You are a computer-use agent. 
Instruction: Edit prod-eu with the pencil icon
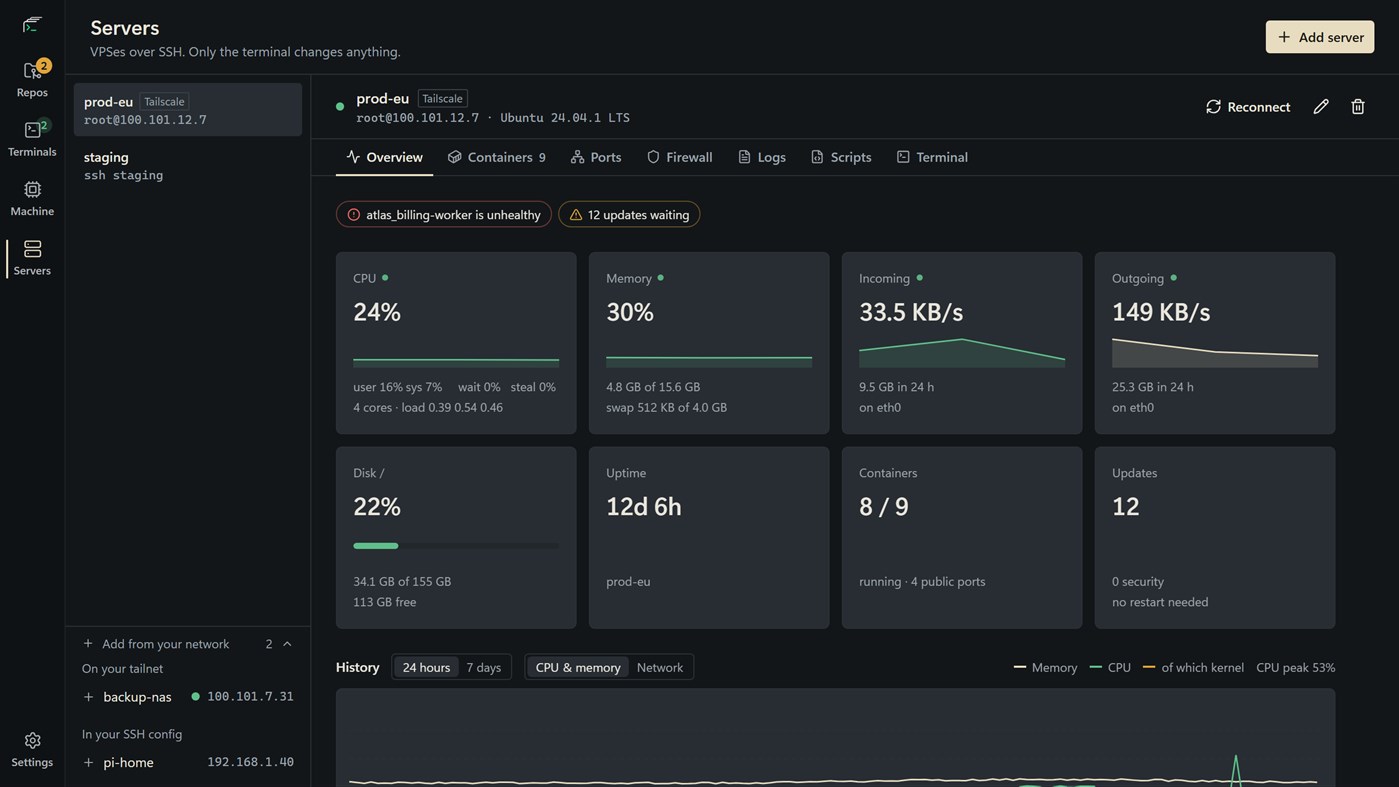[1321, 106]
